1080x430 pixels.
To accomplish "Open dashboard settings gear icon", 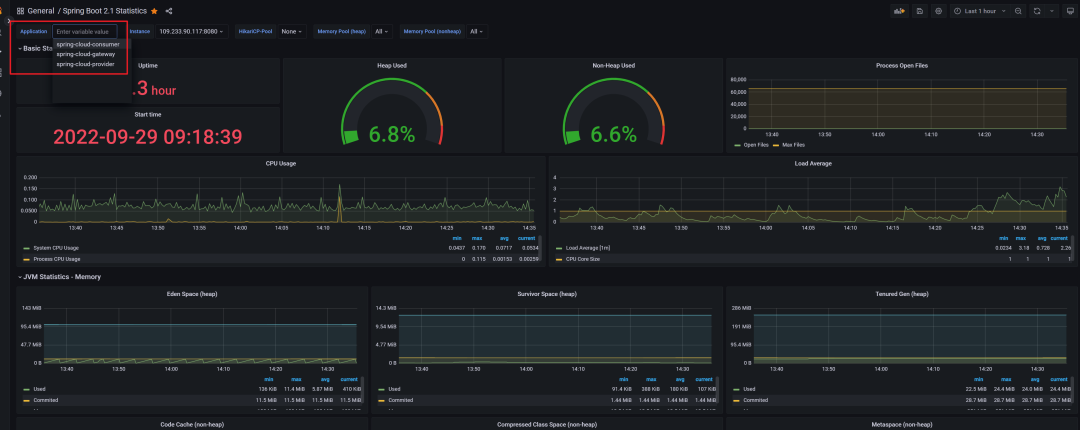I will (938, 11).
